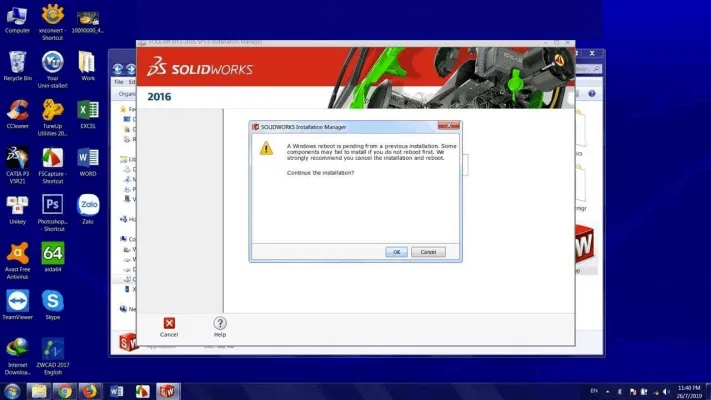711x400 pixels.
Task: Open TeamViewer desktop icon
Action: (17, 305)
